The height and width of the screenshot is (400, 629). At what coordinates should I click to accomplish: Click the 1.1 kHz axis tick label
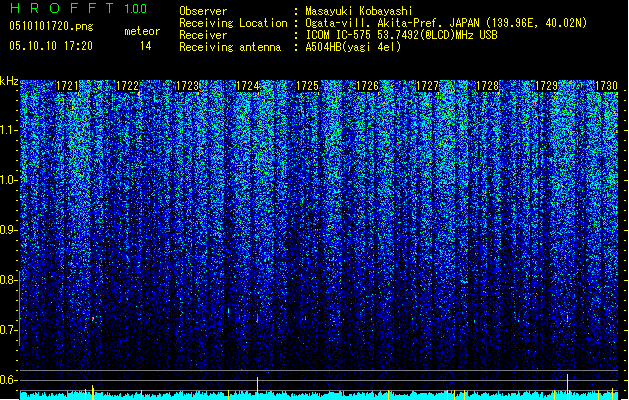click(x=8, y=130)
